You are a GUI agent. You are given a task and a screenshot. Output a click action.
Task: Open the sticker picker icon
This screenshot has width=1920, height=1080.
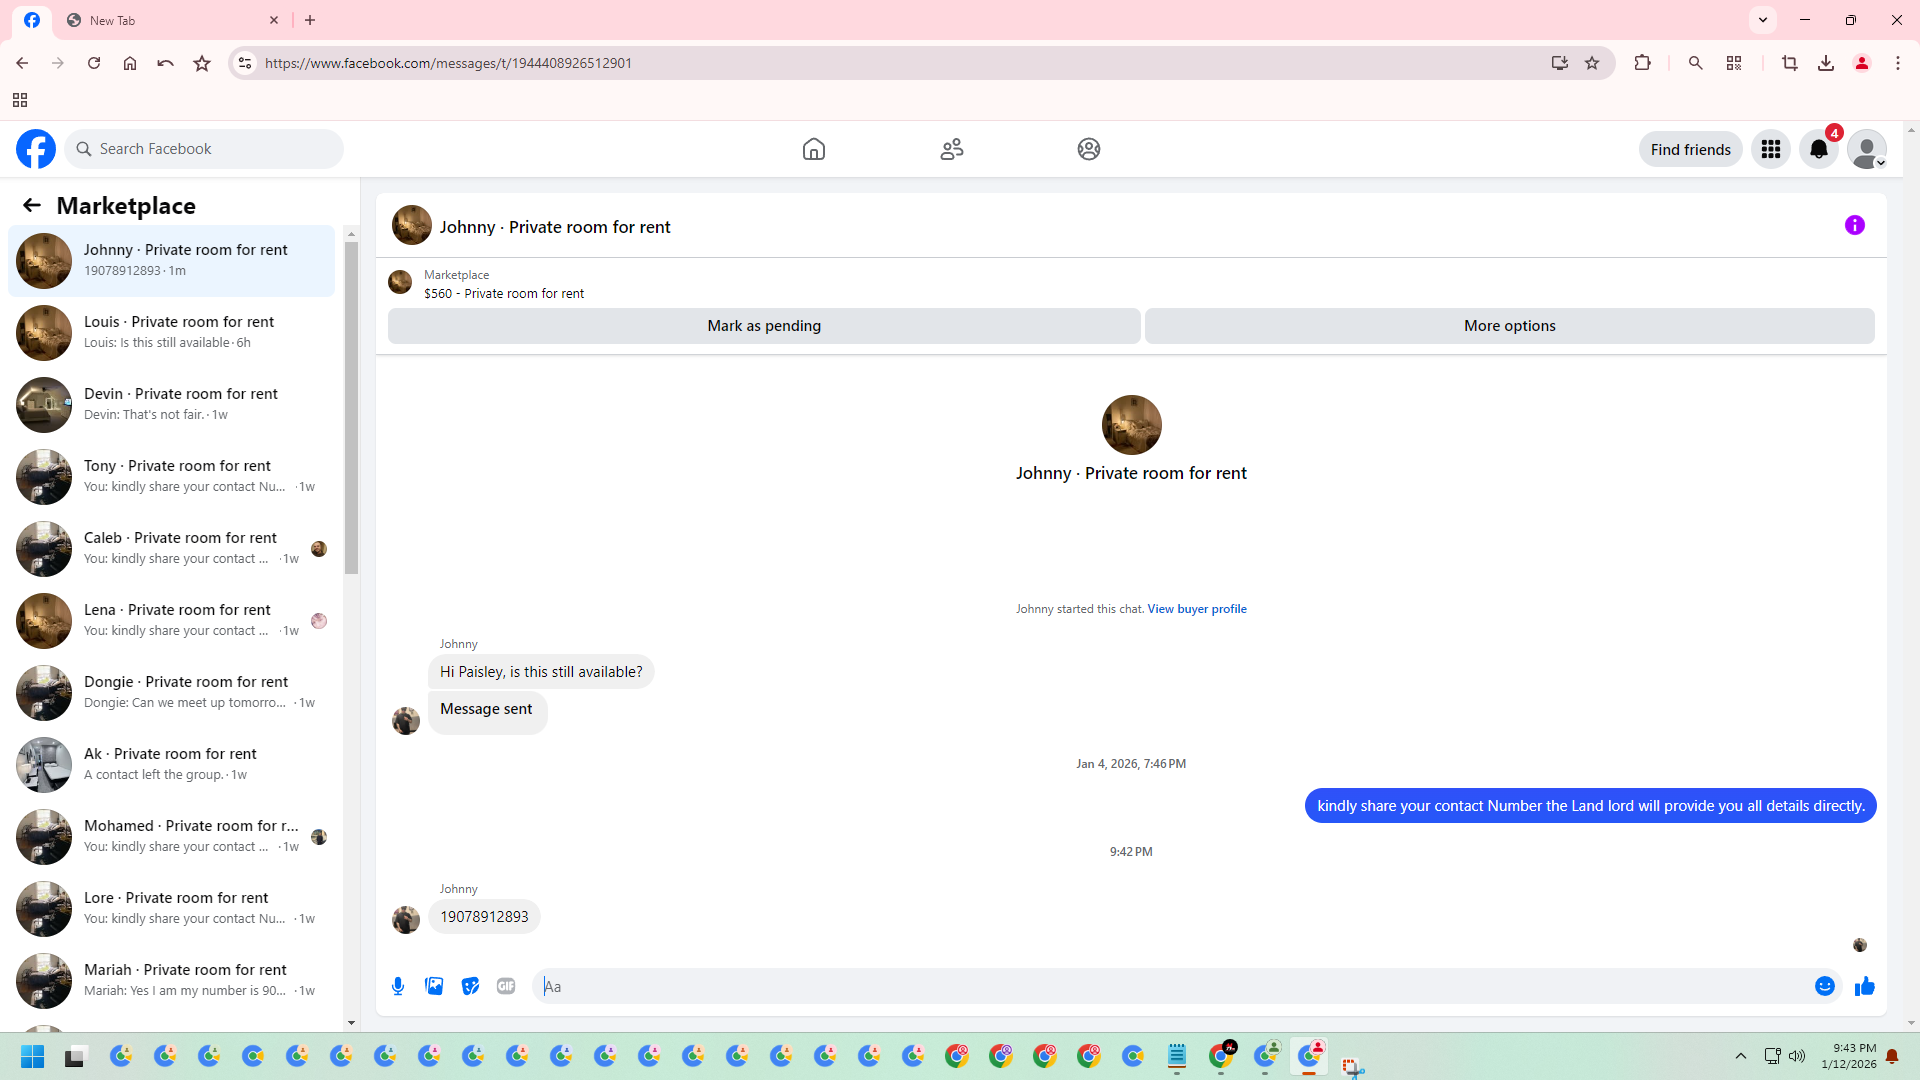click(470, 986)
